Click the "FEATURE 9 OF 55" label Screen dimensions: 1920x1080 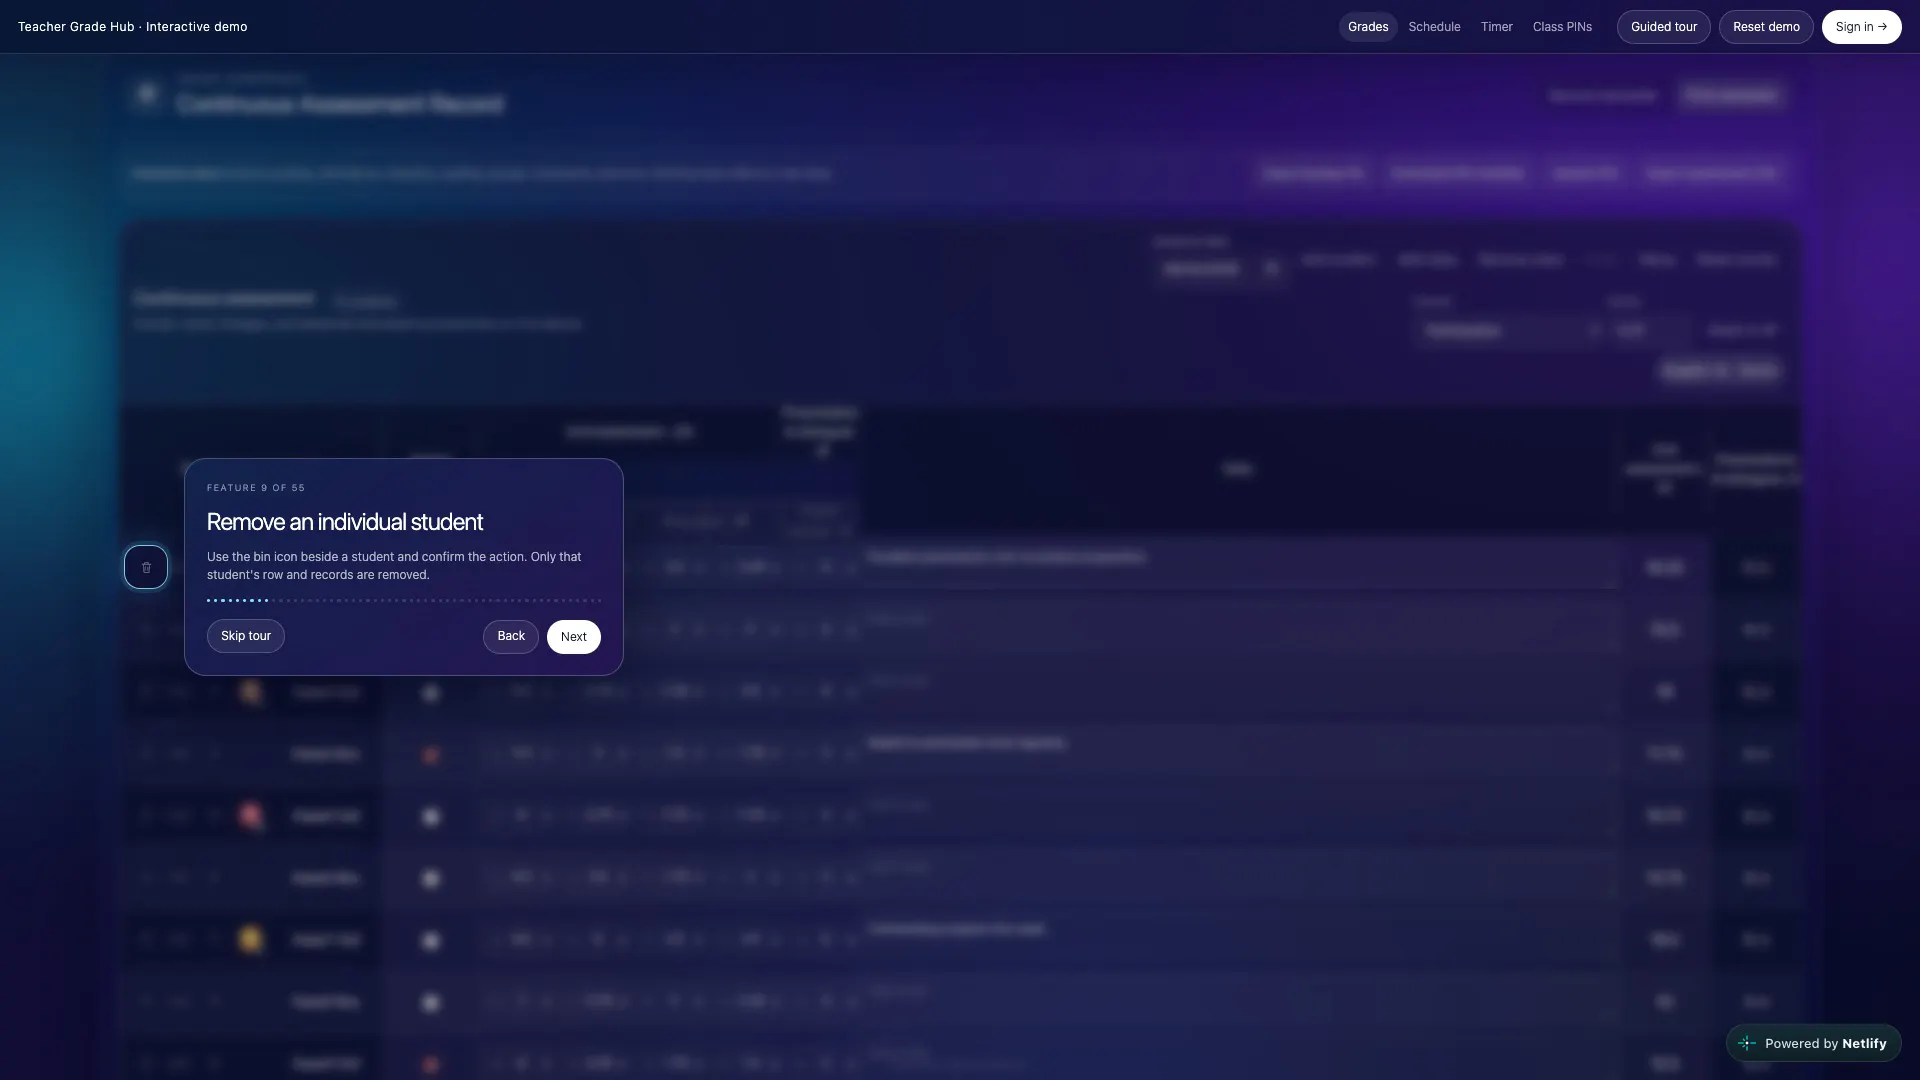pos(256,488)
